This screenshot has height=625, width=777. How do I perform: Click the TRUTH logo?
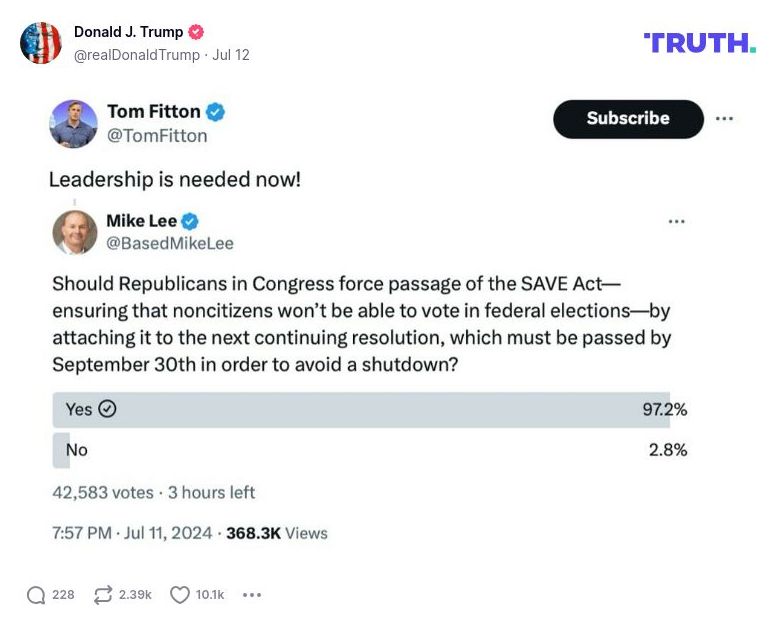699,42
